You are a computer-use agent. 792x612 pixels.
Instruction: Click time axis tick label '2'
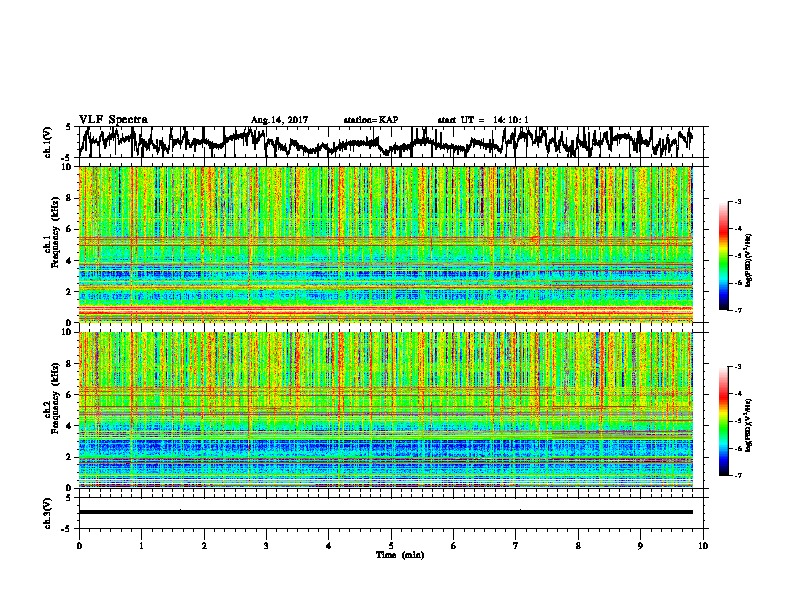[x=204, y=546]
